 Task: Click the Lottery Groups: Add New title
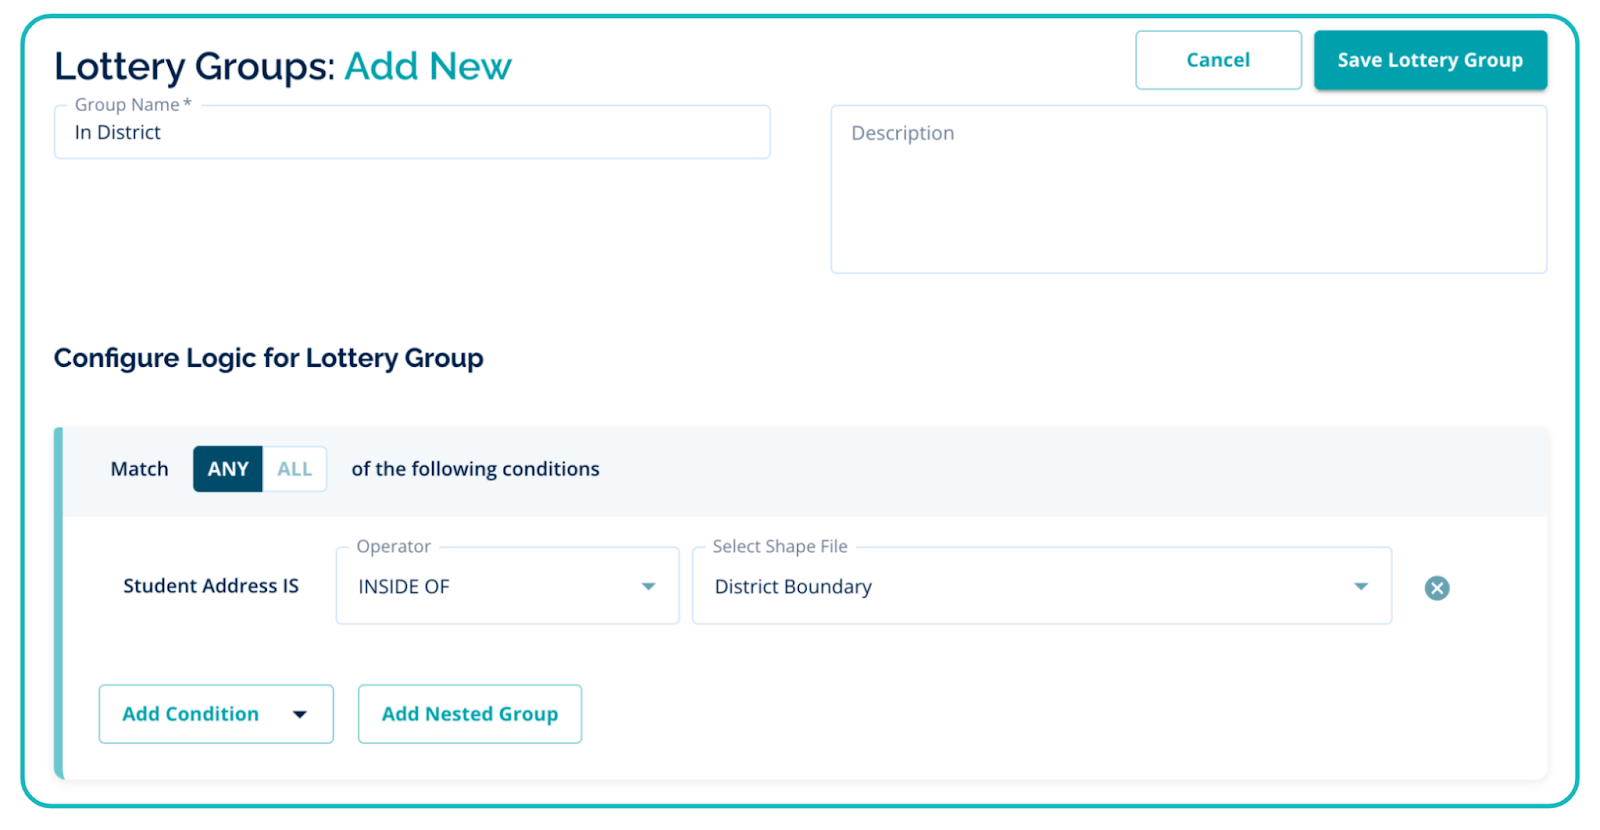[282, 66]
